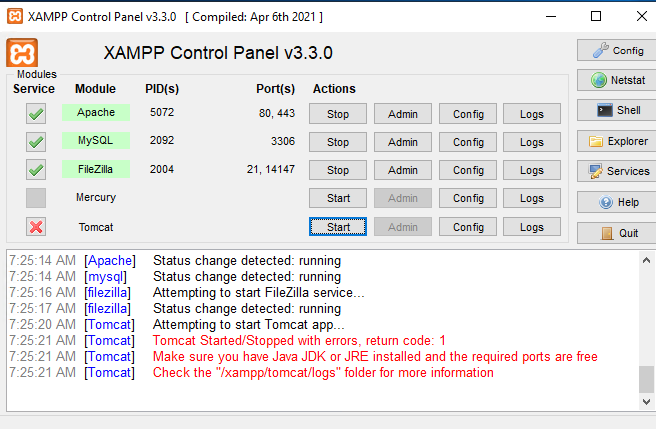Image resolution: width=656 pixels, height=429 pixels.
Task: Click the /xampp/tomcat/logs folder message
Action: coord(323,372)
